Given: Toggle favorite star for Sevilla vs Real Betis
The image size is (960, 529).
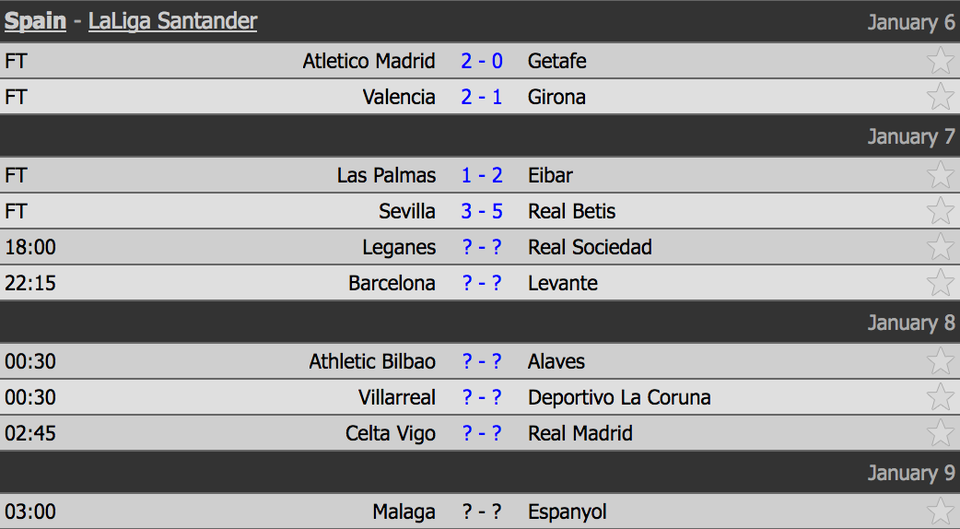Looking at the screenshot, I should 940,211.
